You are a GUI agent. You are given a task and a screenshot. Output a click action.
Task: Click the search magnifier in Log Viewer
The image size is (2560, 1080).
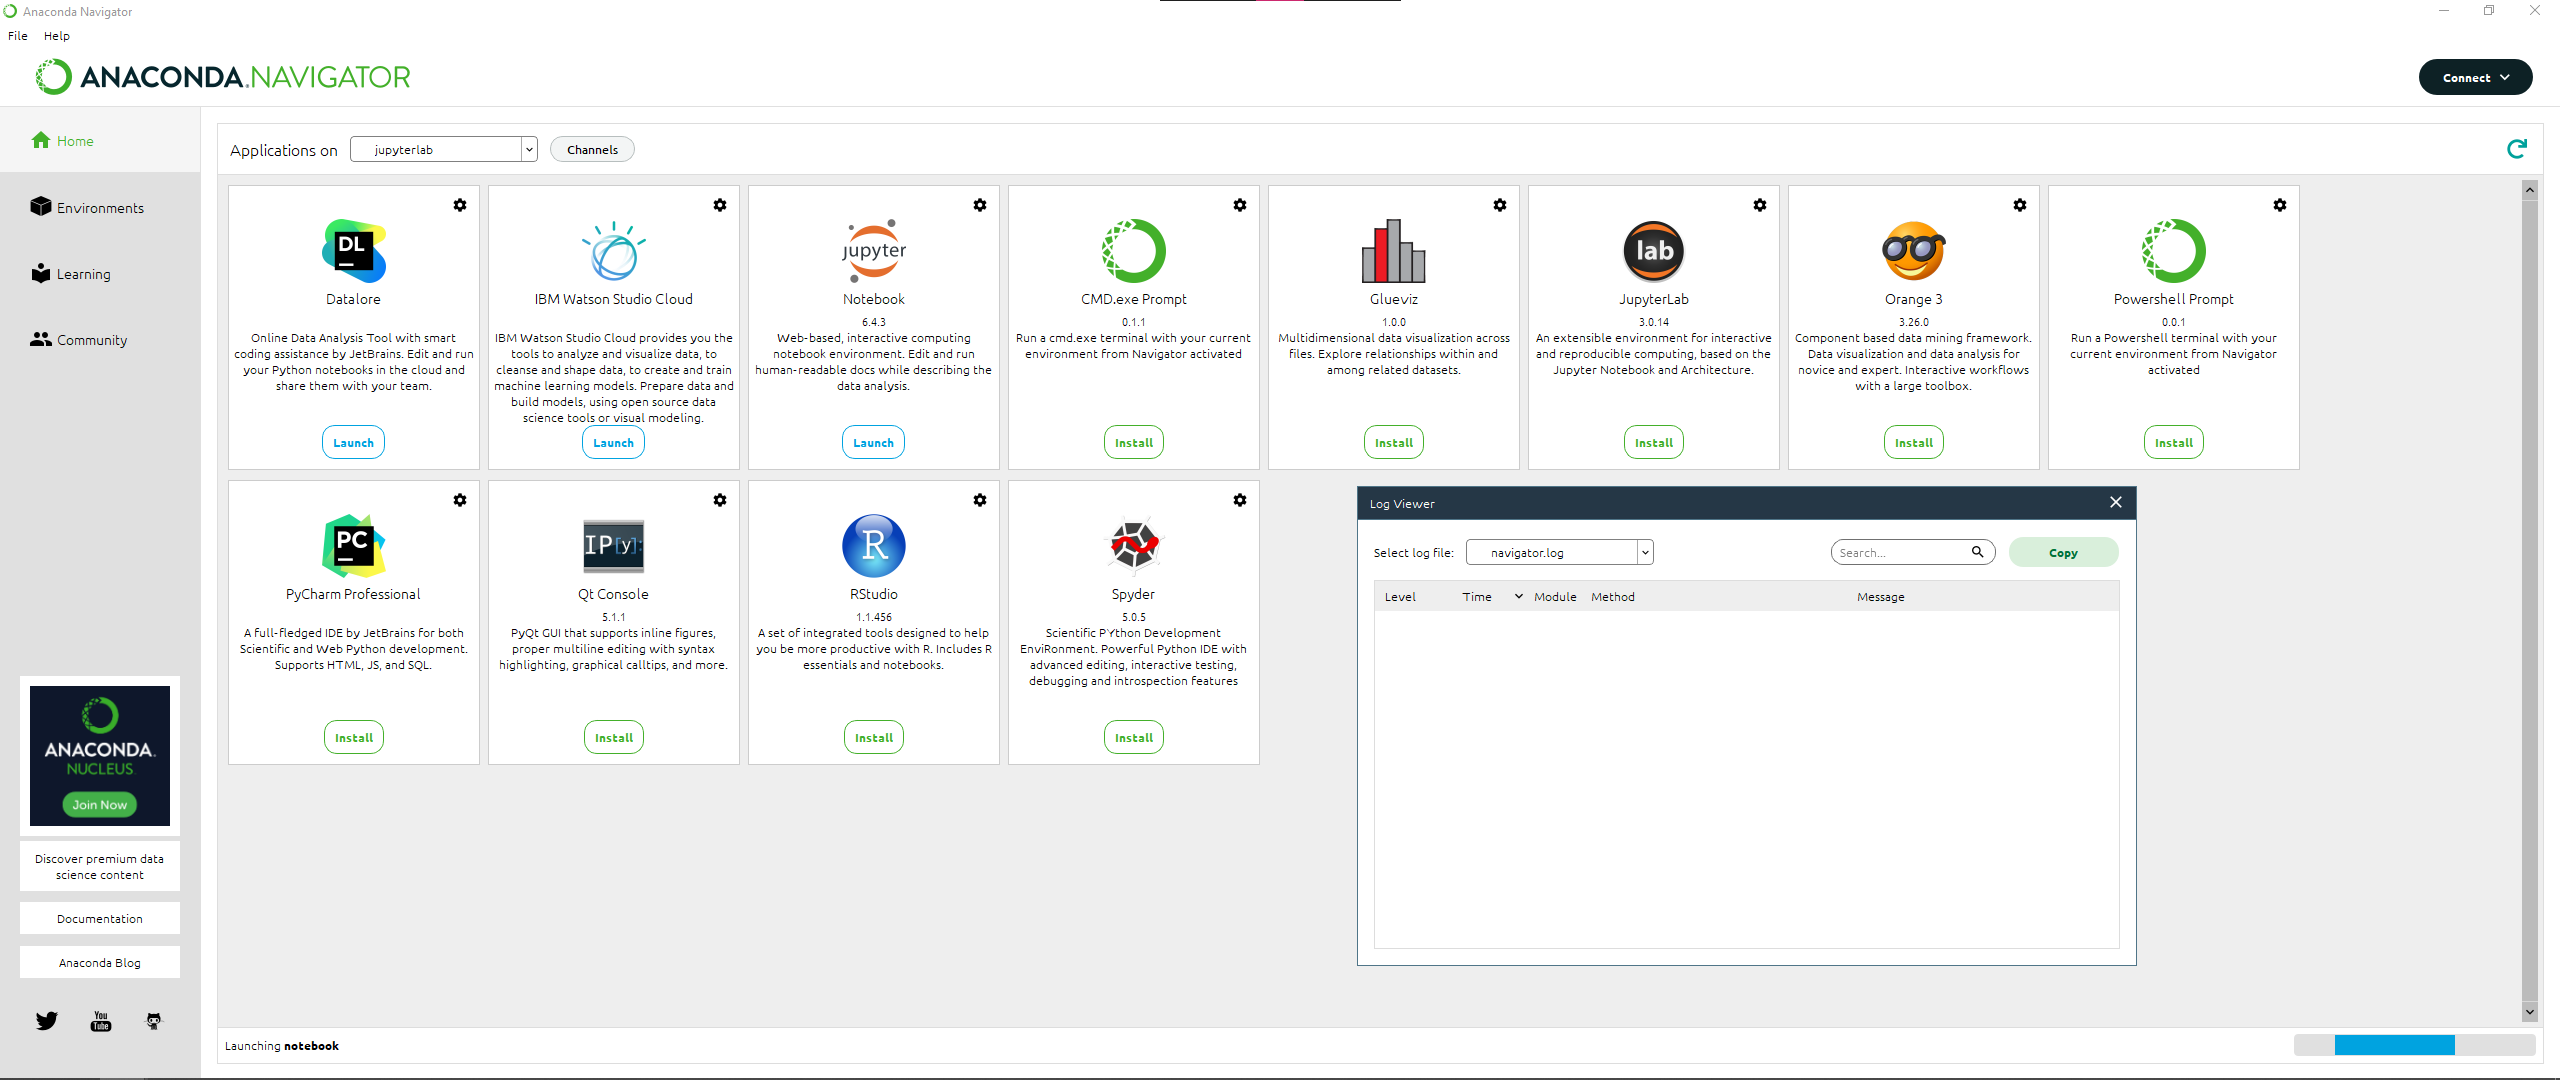pyautogui.click(x=1977, y=552)
